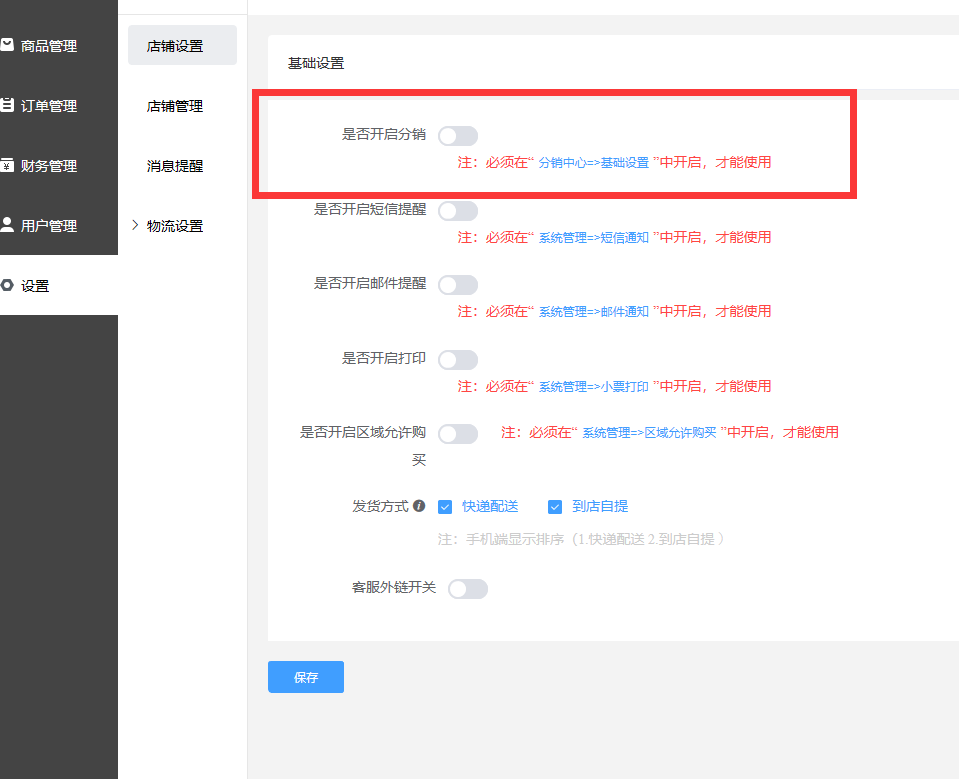Click info icon next to 发货方式

[419, 506]
